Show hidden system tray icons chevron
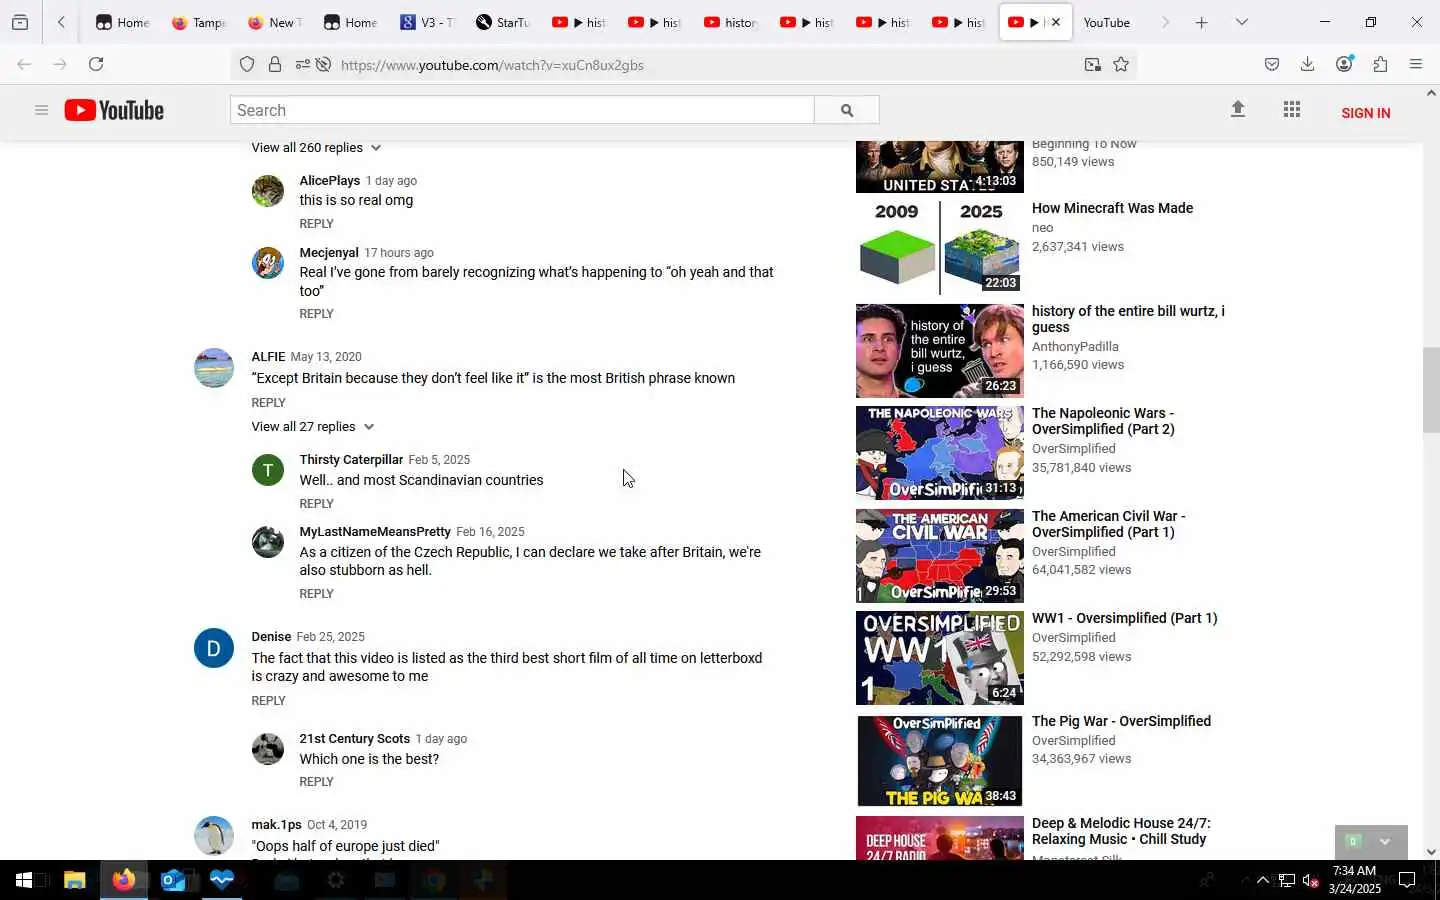The height and width of the screenshot is (900, 1440). point(1263,881)
